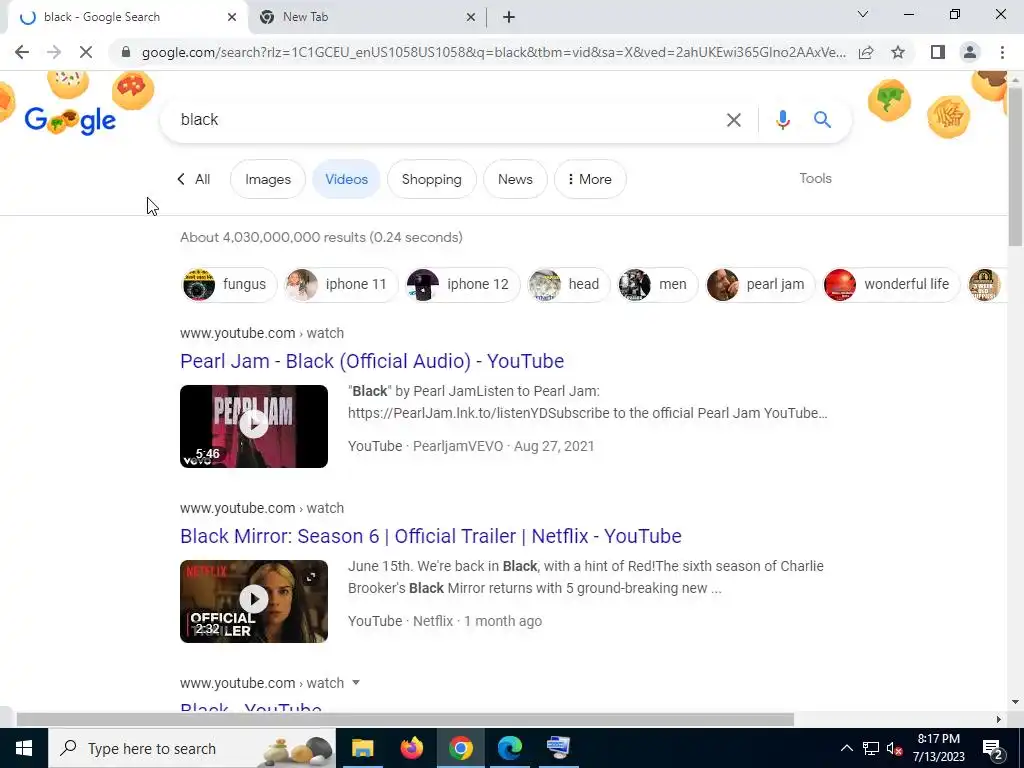Launch Microsoft Edge from the taskbar
The height and width of the screenshot is (768, 1024).
pyautogui.click(x=509, y=748)
